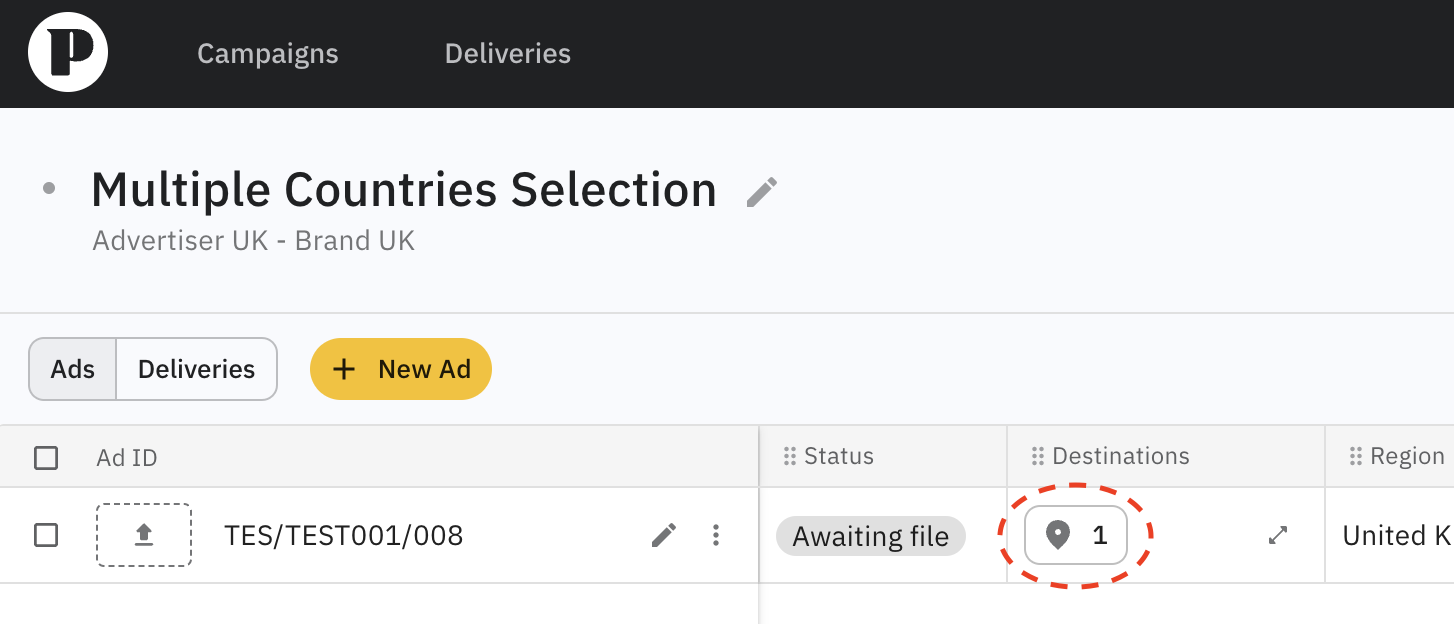Click the upload file icon for TES/TEST001/008
The image size is (1454, 624).
[x=144, y=536]
